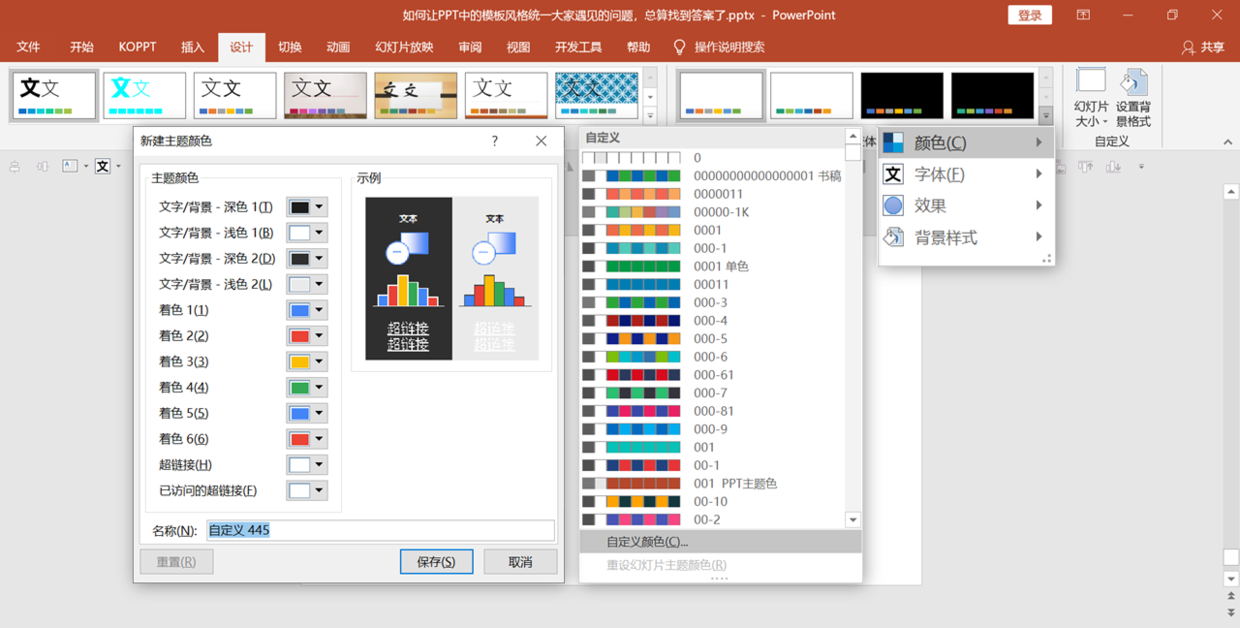Click the 操作说明搜索 search box
This screenshot has height=628, width=1240.
click(x=730, y=47)
